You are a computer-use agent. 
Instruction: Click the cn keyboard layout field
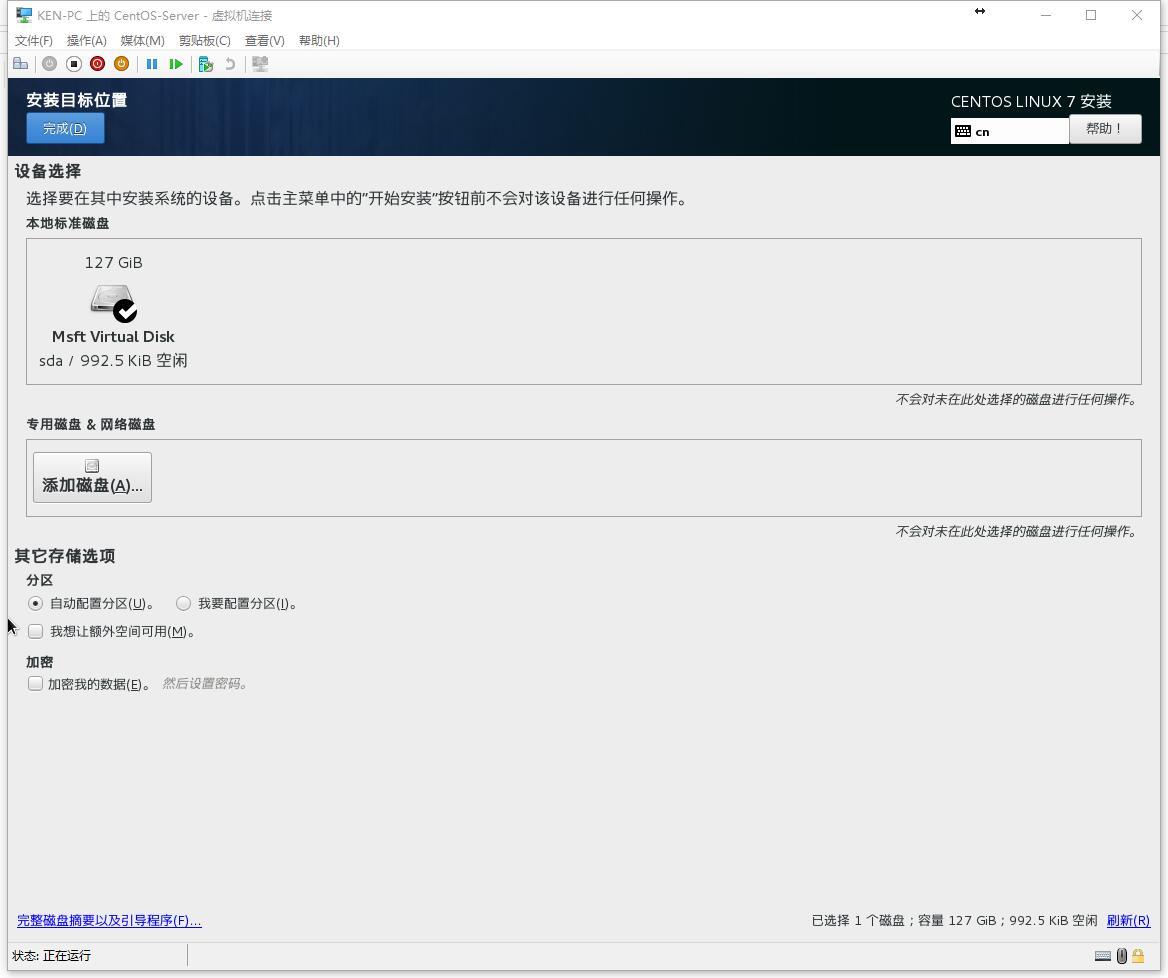coord(1009,131)
